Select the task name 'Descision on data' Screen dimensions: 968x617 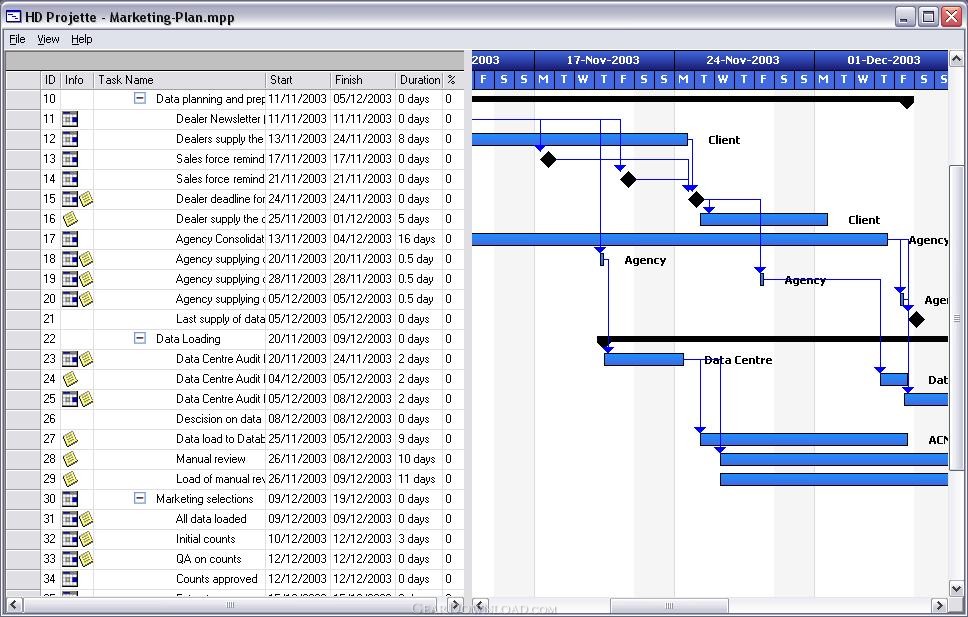click(219, 419)
